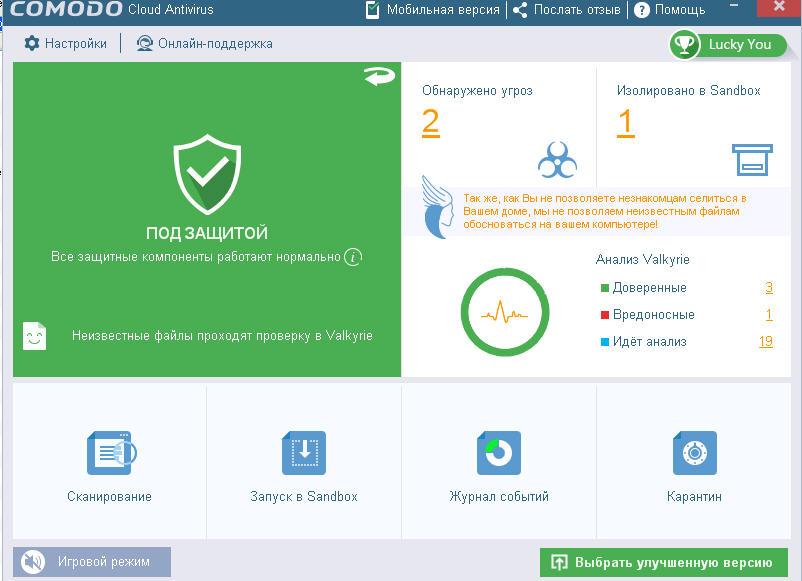Click the Valkyrie pulse circle indicator
Screen dimensions: 802x581
click(505, 312)
